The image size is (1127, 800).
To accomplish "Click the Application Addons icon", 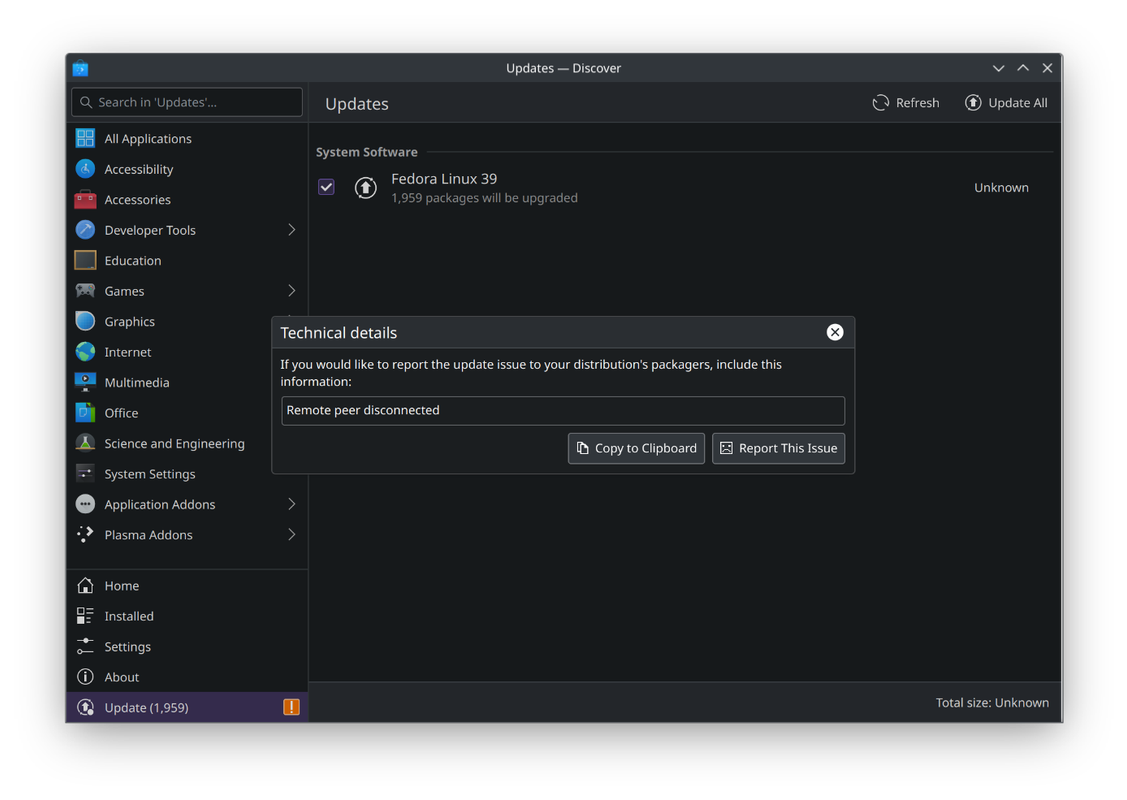I will pos(85,504).
